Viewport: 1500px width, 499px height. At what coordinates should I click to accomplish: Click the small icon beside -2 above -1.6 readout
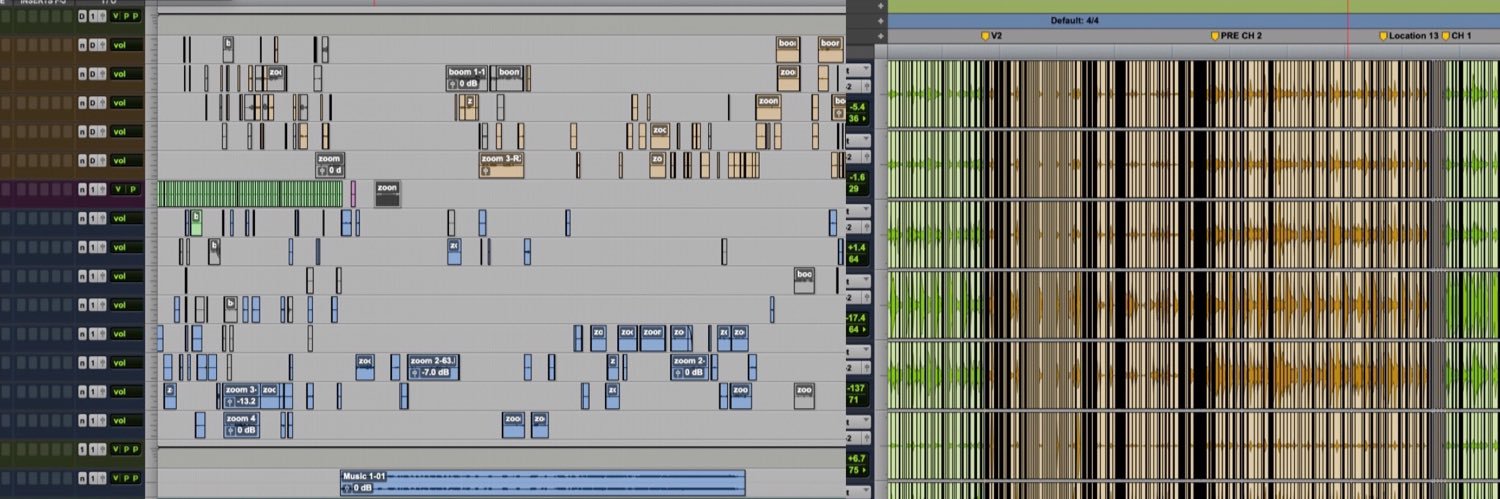click(867, 157)
